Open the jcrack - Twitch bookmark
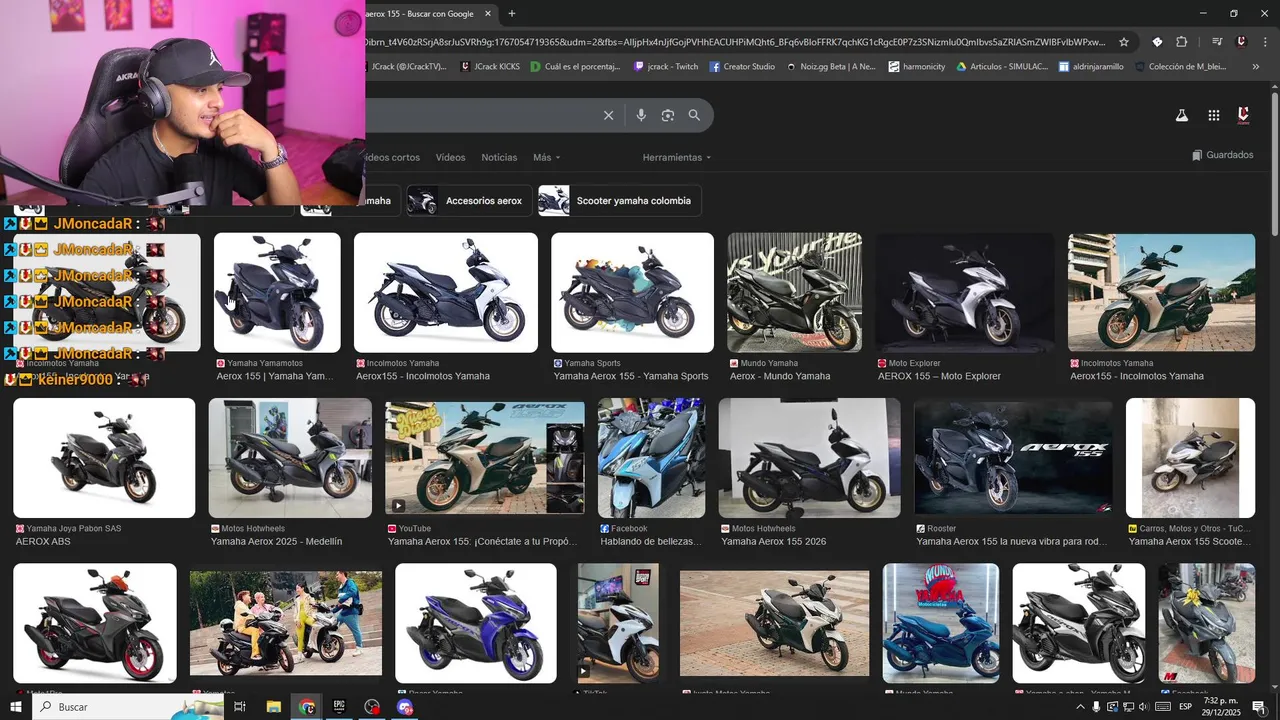This screenshot has width=1280, height=720. pos(666,67)
